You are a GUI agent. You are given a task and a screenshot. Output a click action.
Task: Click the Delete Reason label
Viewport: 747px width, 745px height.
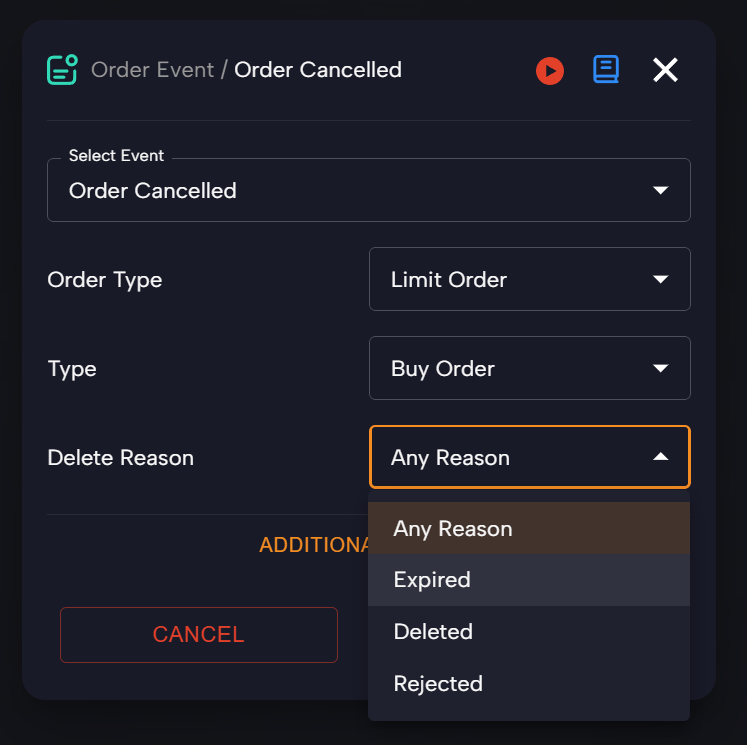[121, 458]
